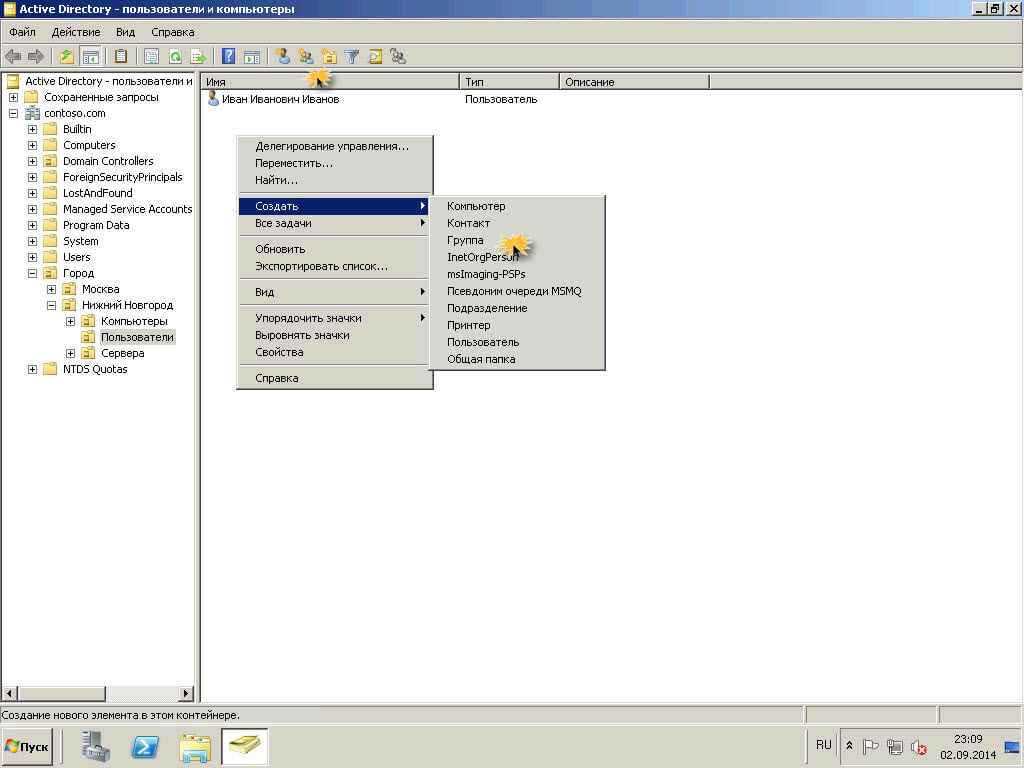Click the Create new group toolbar icon
The width and height of the screenshot is (1024, 768).
tap(306, 57)
